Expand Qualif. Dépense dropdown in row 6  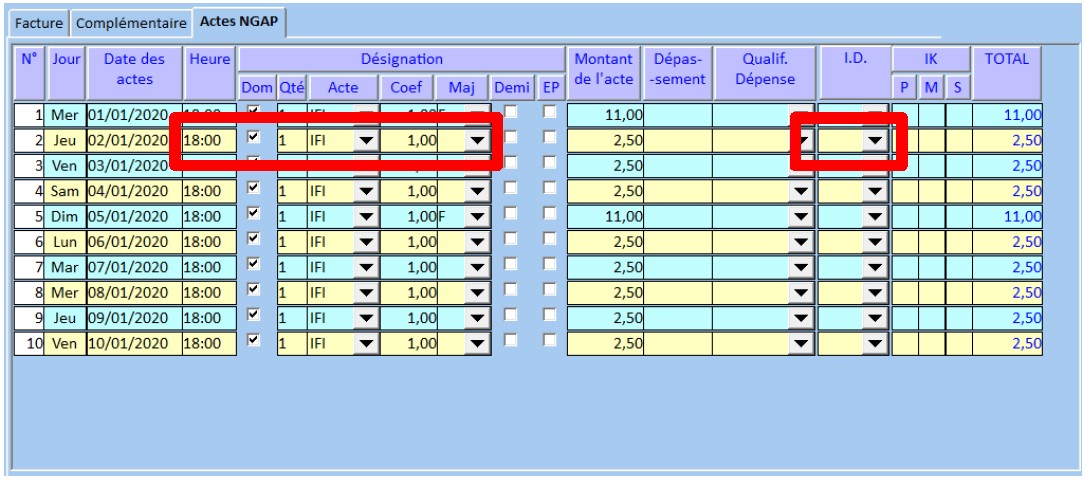pyautogui.click(x=801, y=242)
